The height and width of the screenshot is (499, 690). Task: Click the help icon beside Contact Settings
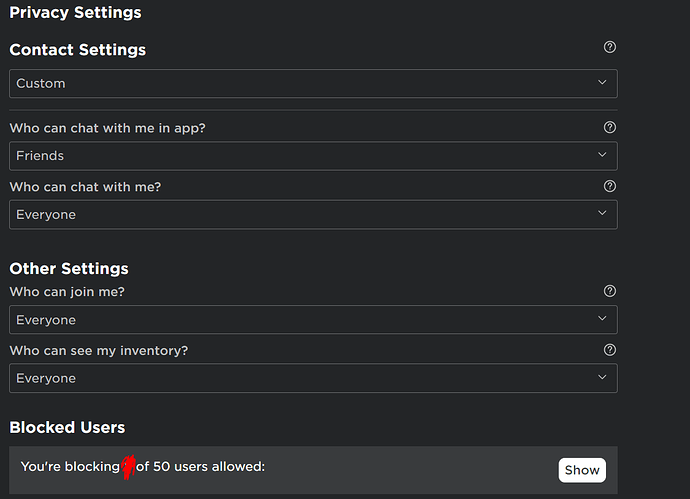[610, 47]
